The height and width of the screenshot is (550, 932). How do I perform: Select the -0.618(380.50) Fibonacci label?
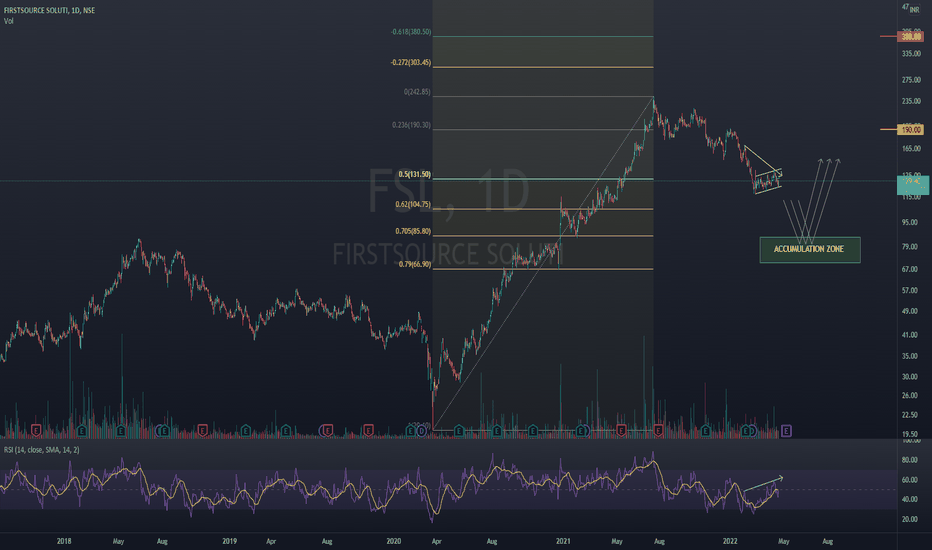411,32
